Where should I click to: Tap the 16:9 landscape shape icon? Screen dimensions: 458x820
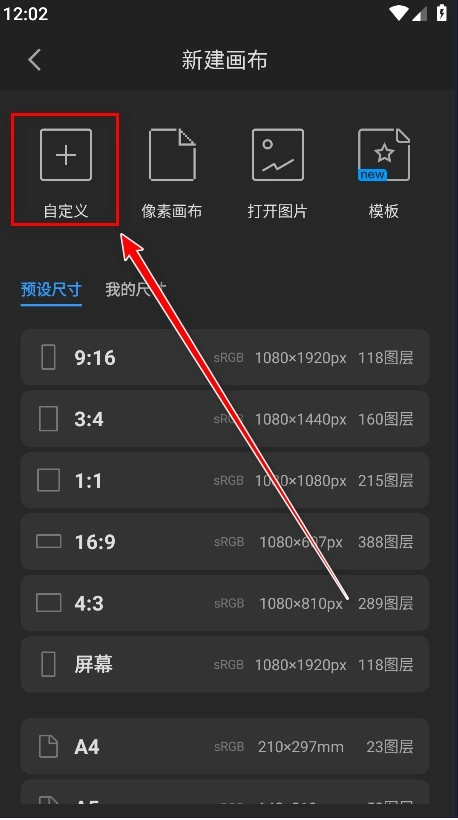pos(49,541)
